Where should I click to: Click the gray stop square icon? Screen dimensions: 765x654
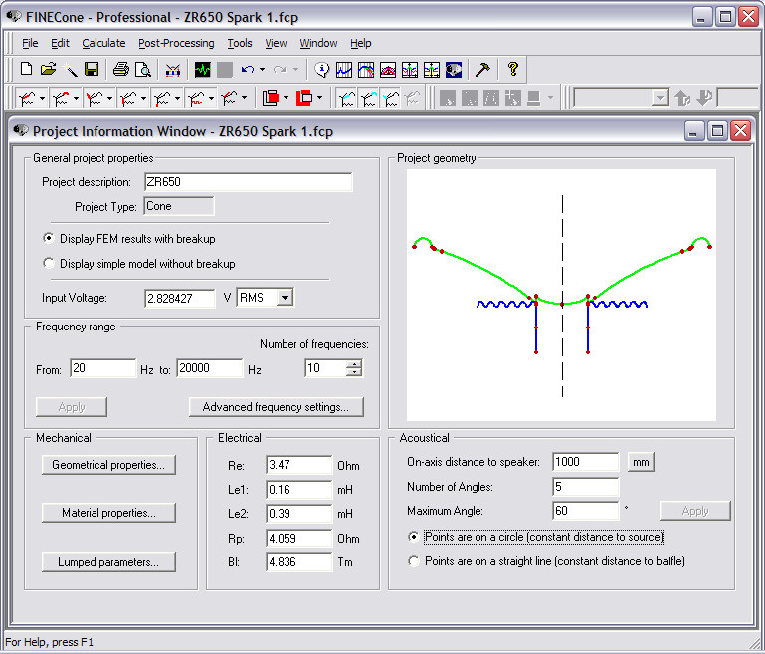[224, 70]
